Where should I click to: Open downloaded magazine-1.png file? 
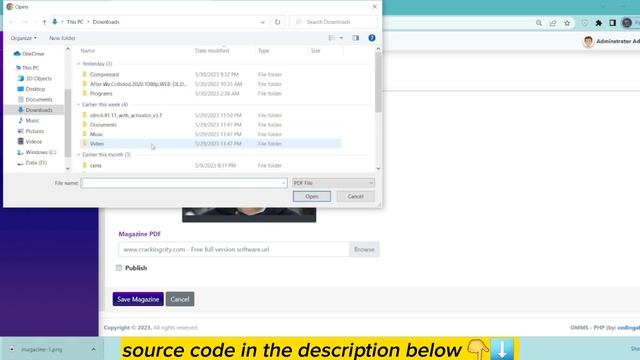tap(42, 349)
